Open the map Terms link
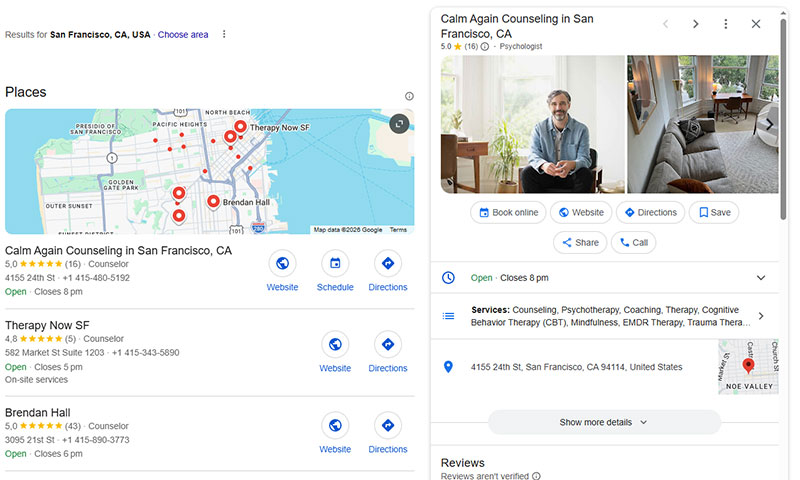 pyautogui.click(x=398, y=230)
